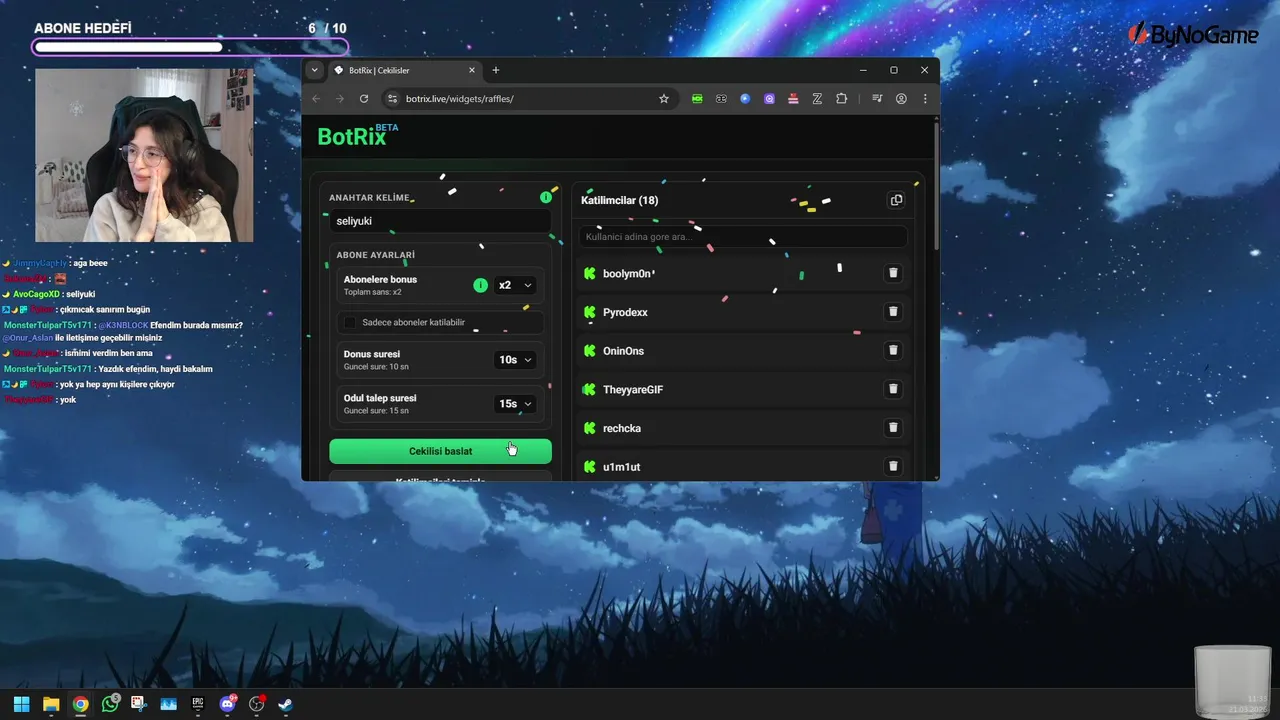Screen dimensions: 1280x720
Task: Click participant name boolym0n
Action: pos(629,273)
